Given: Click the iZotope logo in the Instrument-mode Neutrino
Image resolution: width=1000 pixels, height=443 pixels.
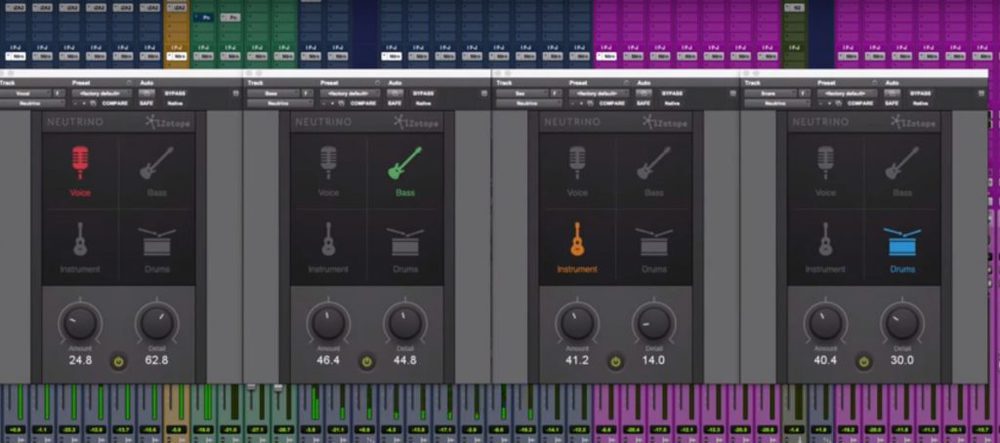Looking at the screenshot, I should (x=665, y=122).
